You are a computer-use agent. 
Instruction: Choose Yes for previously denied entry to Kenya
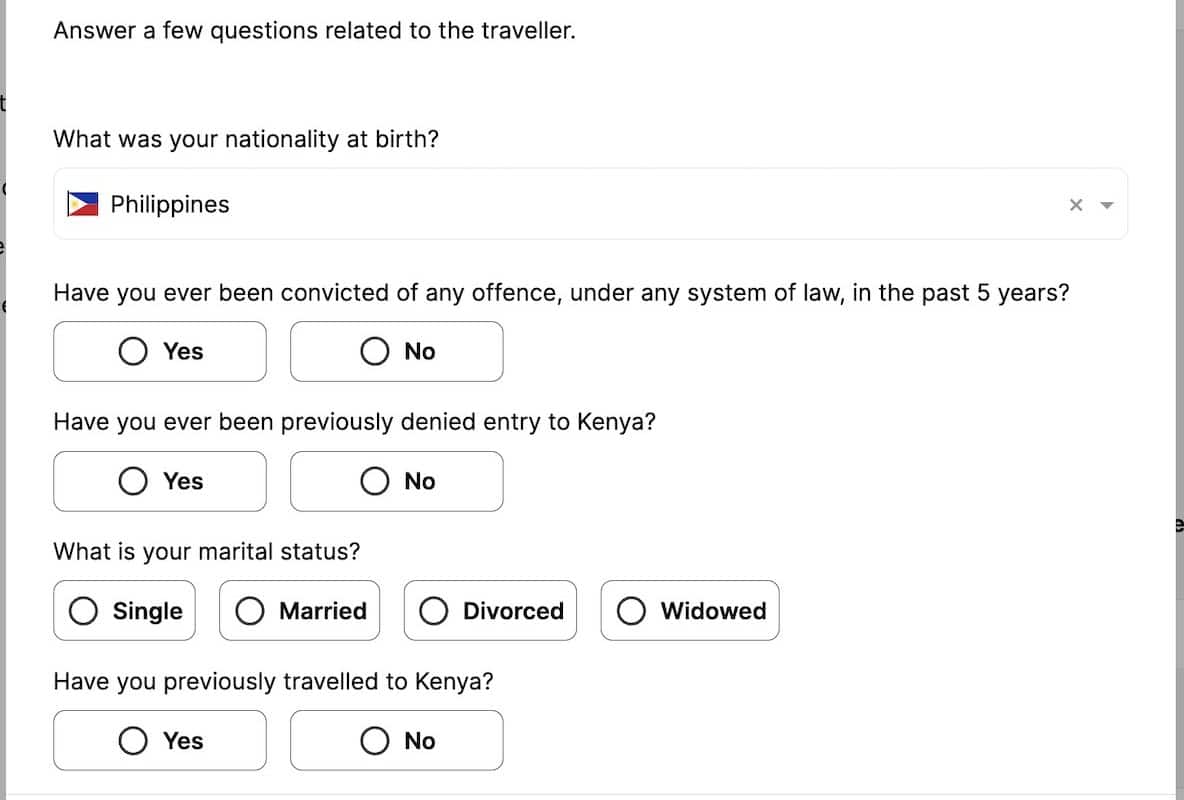[160, 481]
